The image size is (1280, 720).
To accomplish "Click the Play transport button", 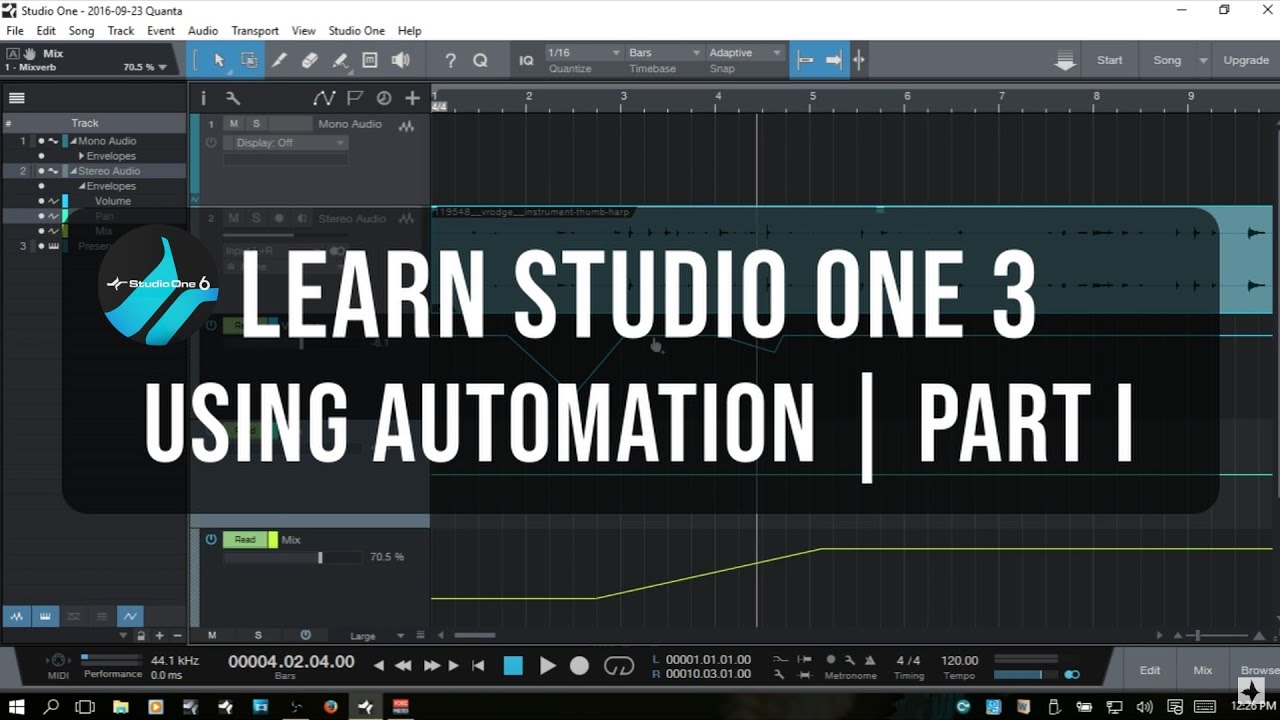I will click(x=547, y=665).
